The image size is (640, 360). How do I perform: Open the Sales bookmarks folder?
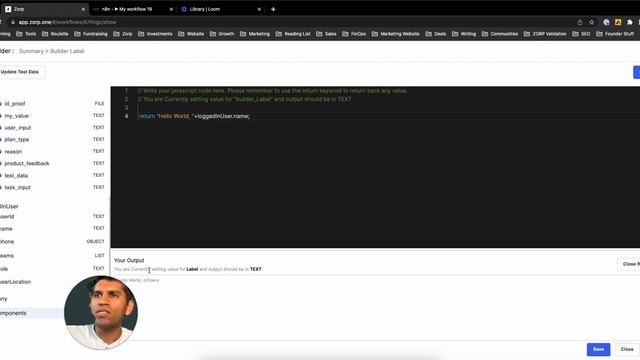(x=326, y=34)
